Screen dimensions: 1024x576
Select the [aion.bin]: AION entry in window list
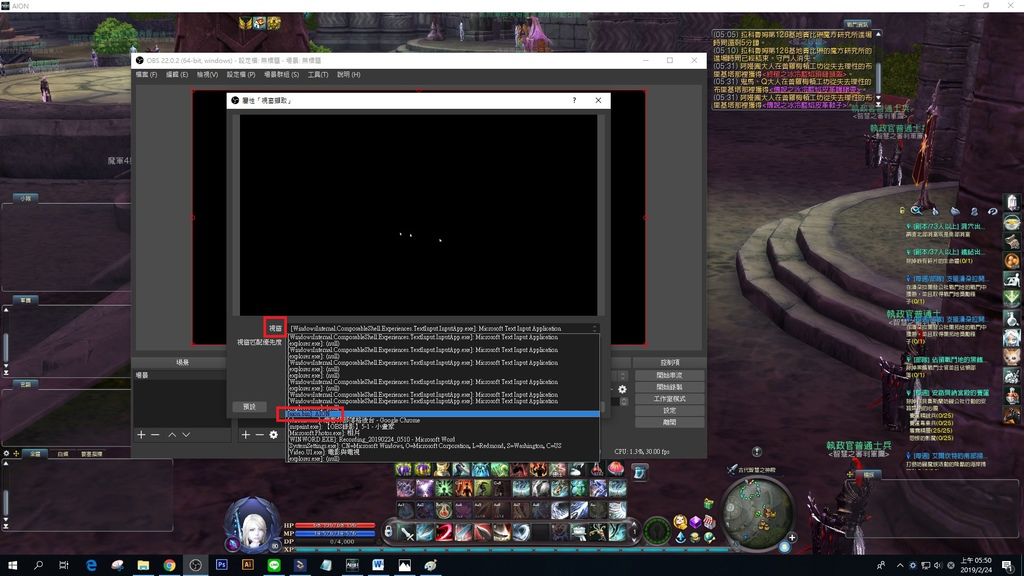click(443, 414)
